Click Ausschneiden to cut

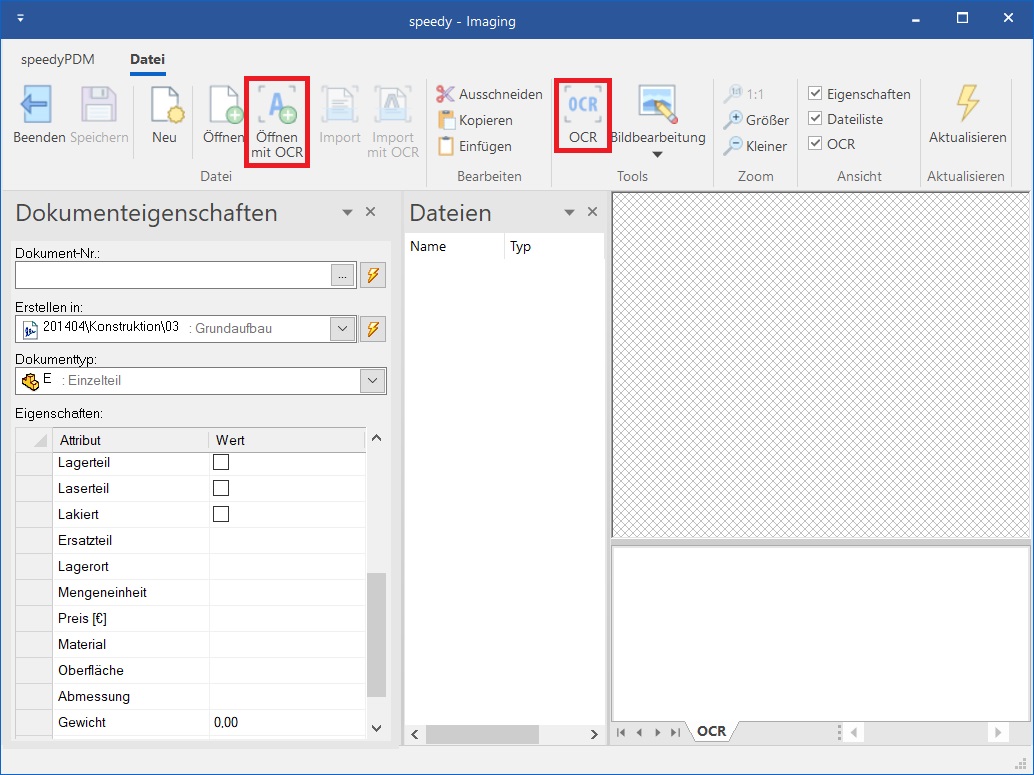[446, 94]
